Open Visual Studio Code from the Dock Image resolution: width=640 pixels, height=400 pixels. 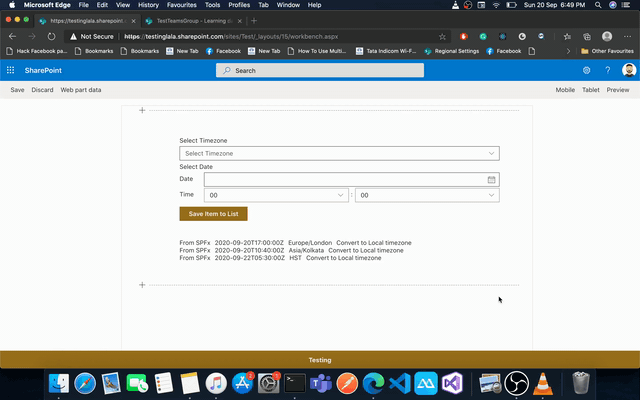click(x=400, y=384)
